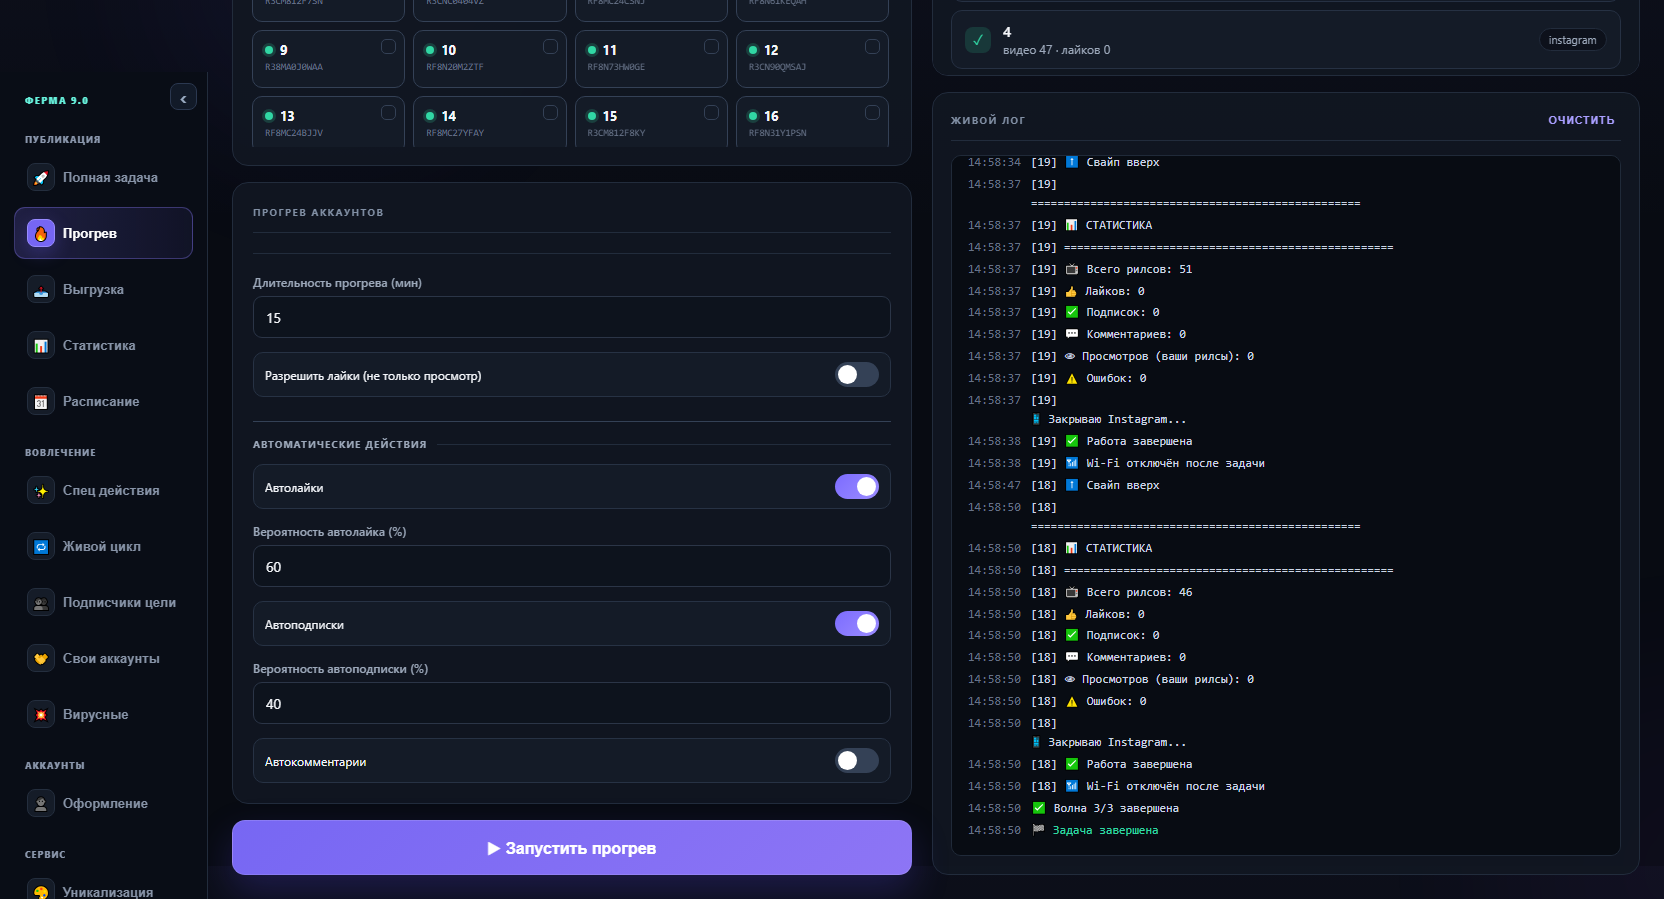Select Живой цикл in the sidebar
Image resolution: width=1664 pixels, height=899 pixels.
click(x=103, y=547)
